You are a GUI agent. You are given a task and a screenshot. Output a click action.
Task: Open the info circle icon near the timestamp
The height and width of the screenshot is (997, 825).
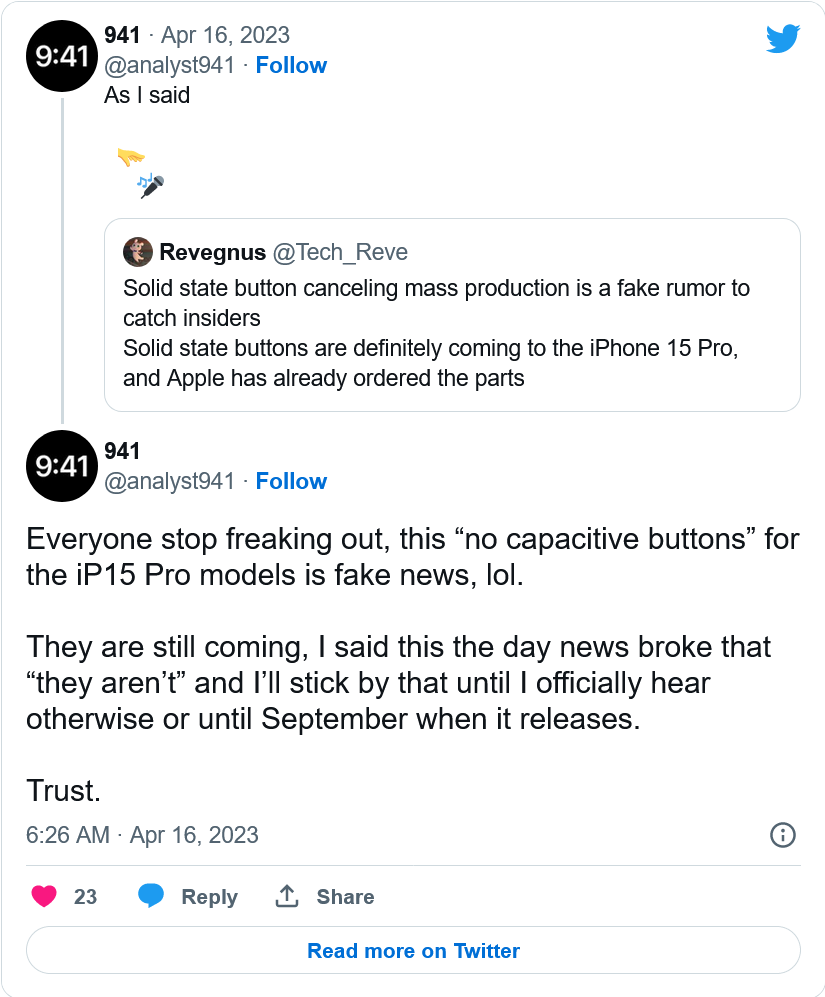pos(781,834)
